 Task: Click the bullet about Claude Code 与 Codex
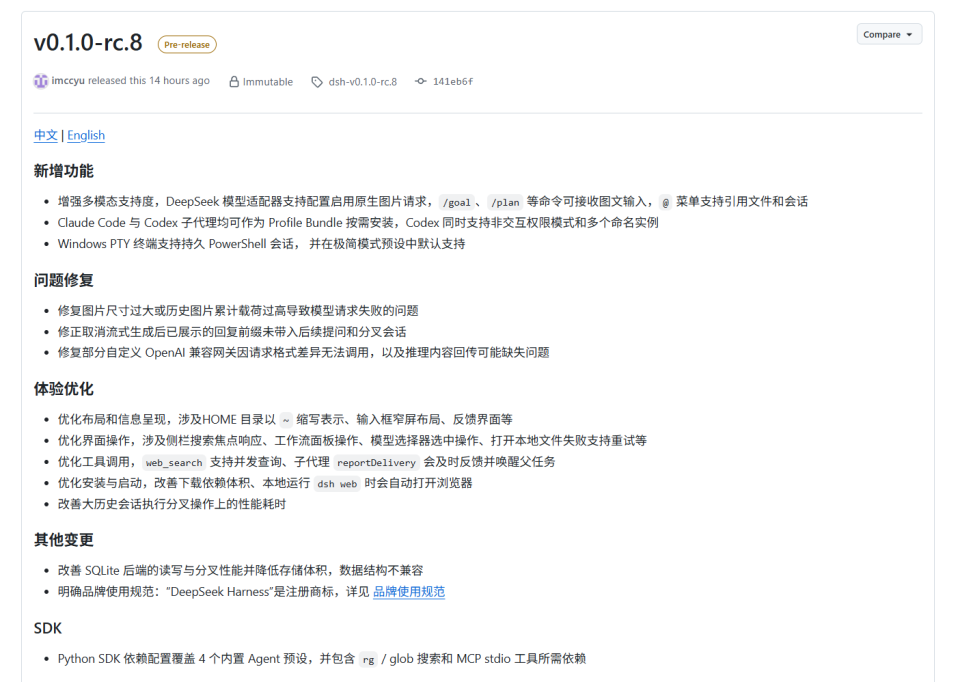358,223
